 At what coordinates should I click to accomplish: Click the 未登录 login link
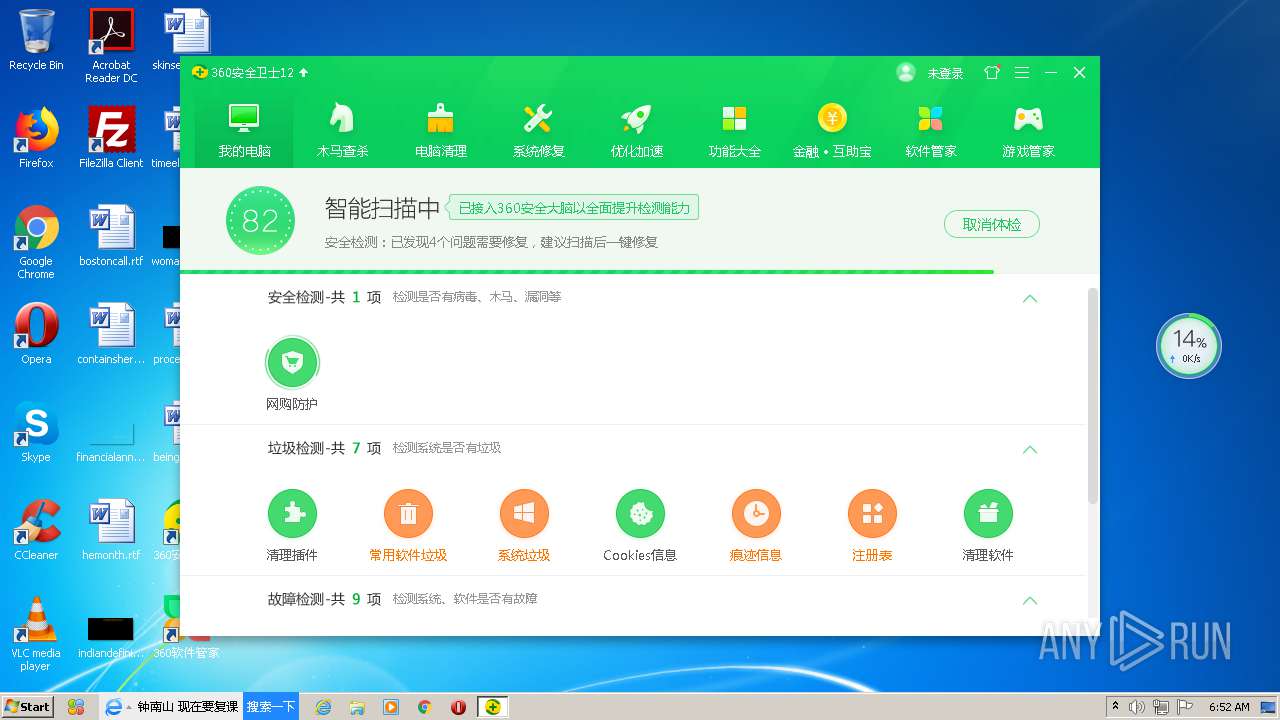coord(945,73)
